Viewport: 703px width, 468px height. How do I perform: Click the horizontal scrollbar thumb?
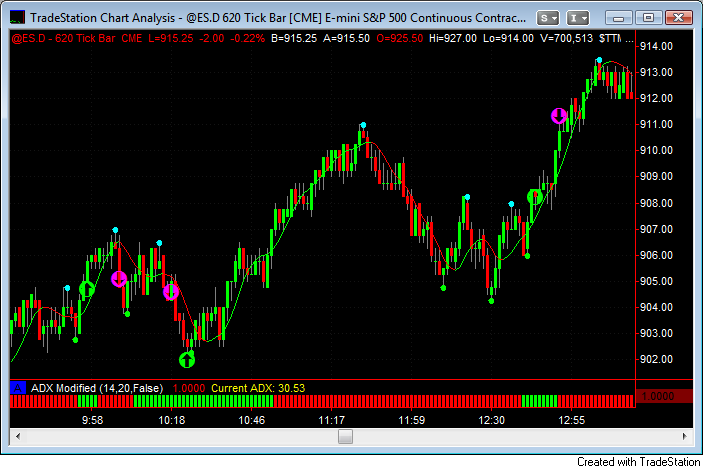[345, 436]
